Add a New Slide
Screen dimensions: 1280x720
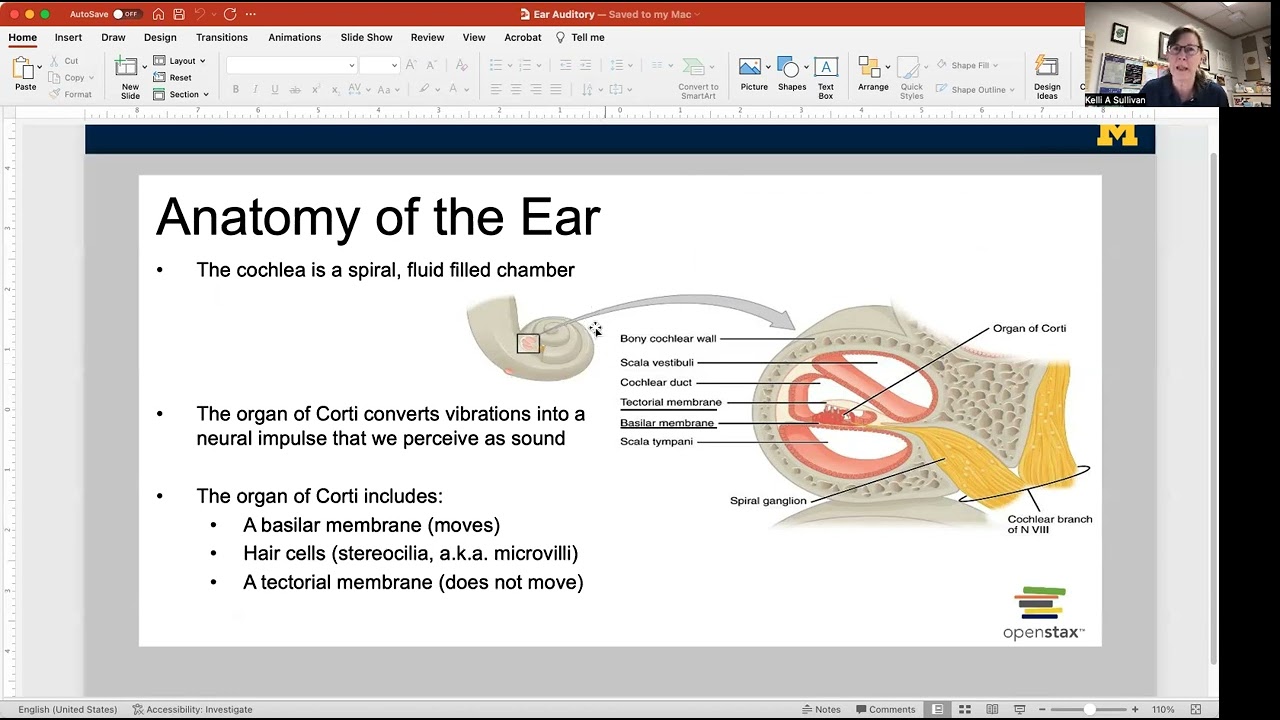coord(130,77)
